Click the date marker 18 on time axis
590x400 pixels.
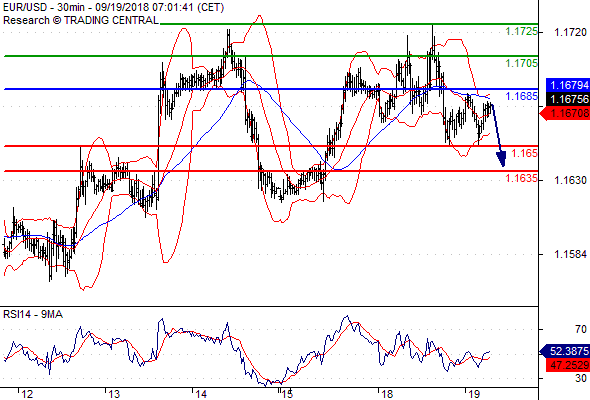click(386, 394)
